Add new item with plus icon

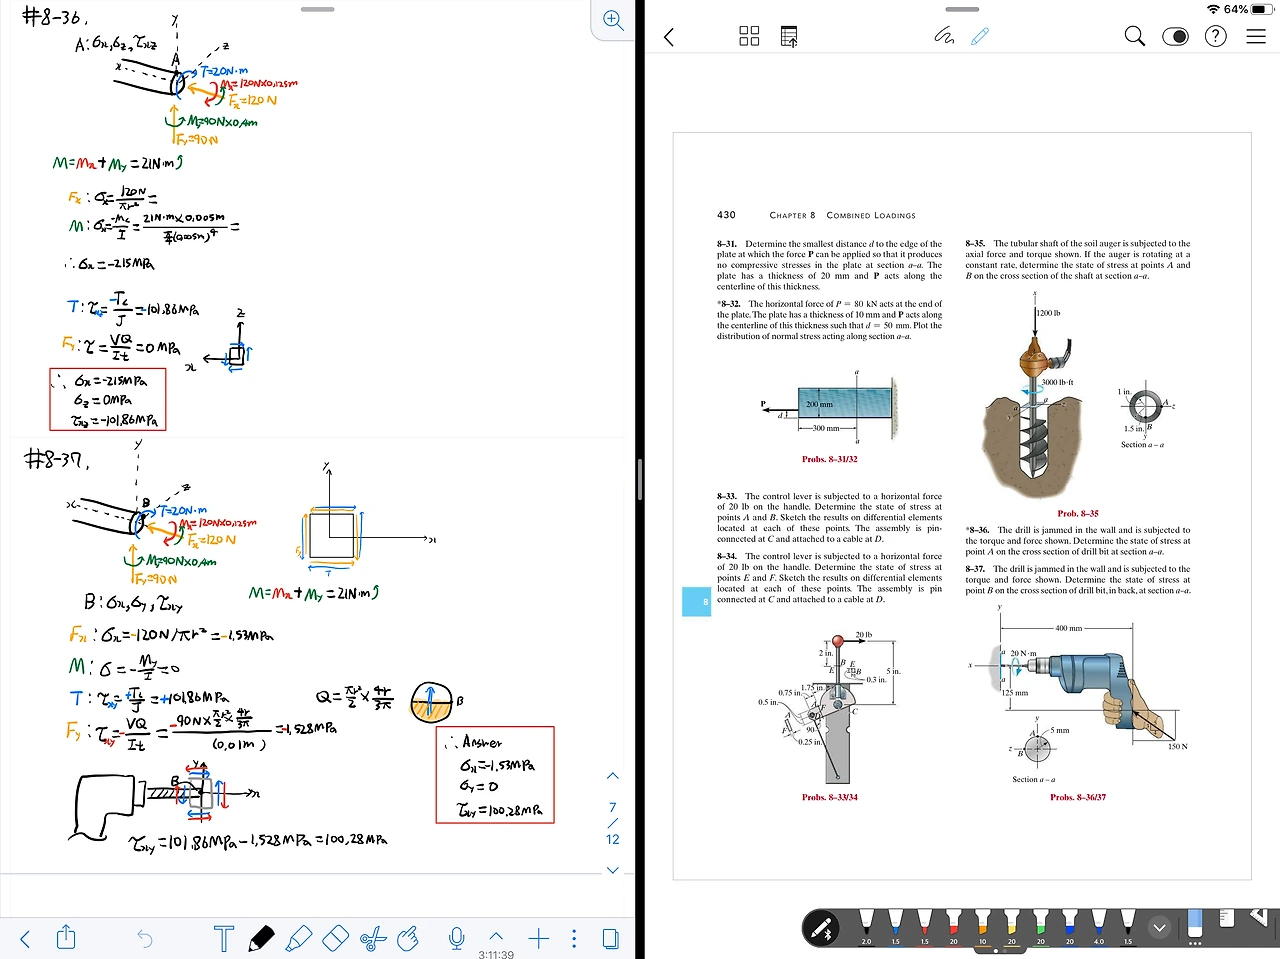[539, 938]
